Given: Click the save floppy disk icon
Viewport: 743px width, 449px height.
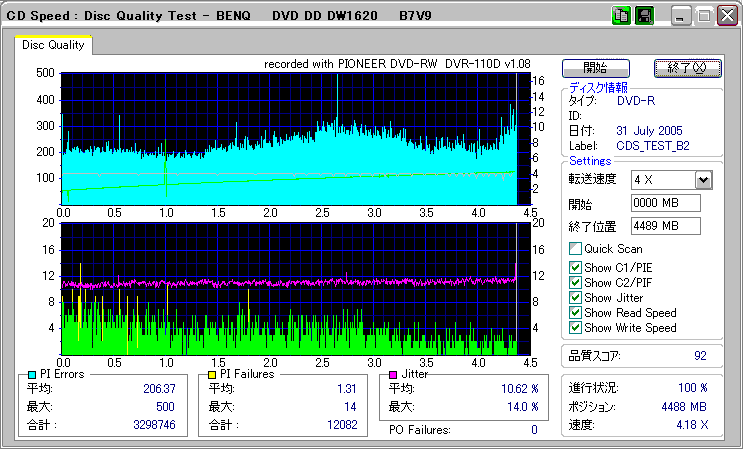Looking at the screenshot, I should pos(644,16).
